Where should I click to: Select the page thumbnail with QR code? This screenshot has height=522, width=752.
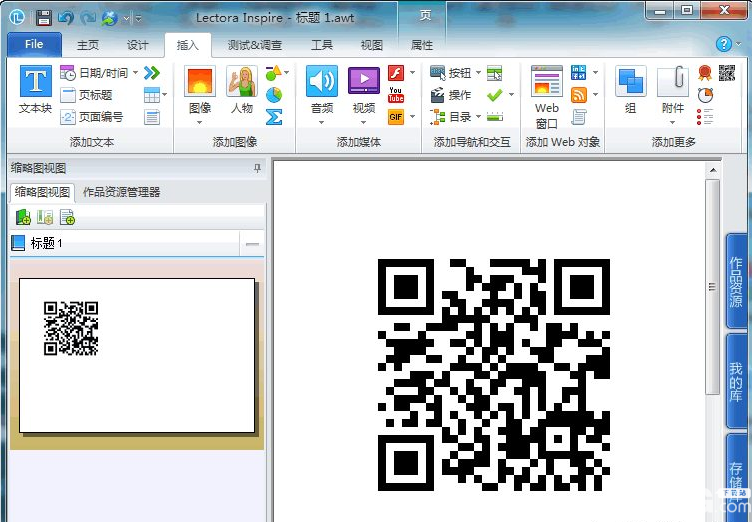point(137,355)
